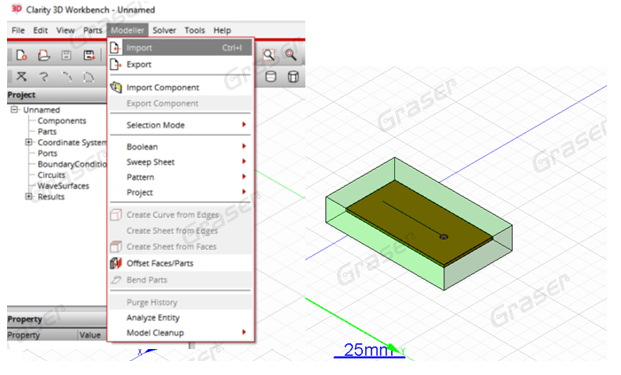Click the zoom fit magnifier icon
This screenshot has height=375, width=621.
point(269,55)
